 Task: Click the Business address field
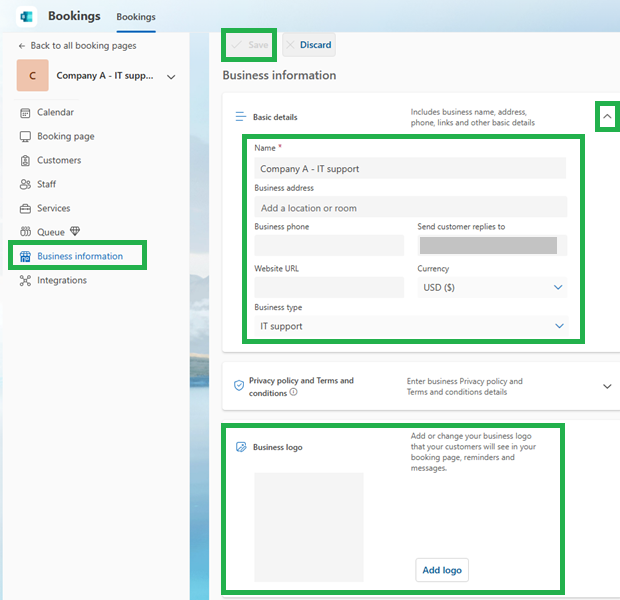point(410,207)
